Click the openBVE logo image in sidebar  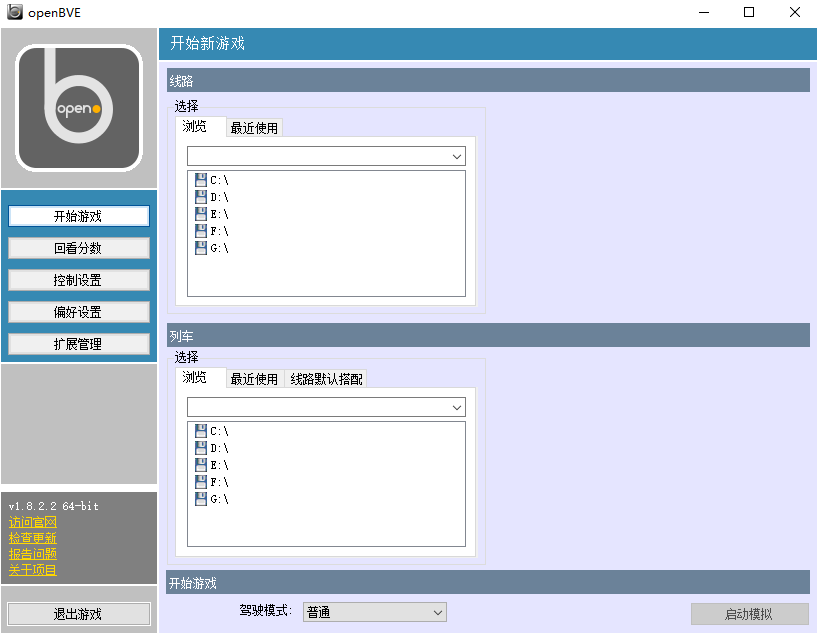(79, 108)
